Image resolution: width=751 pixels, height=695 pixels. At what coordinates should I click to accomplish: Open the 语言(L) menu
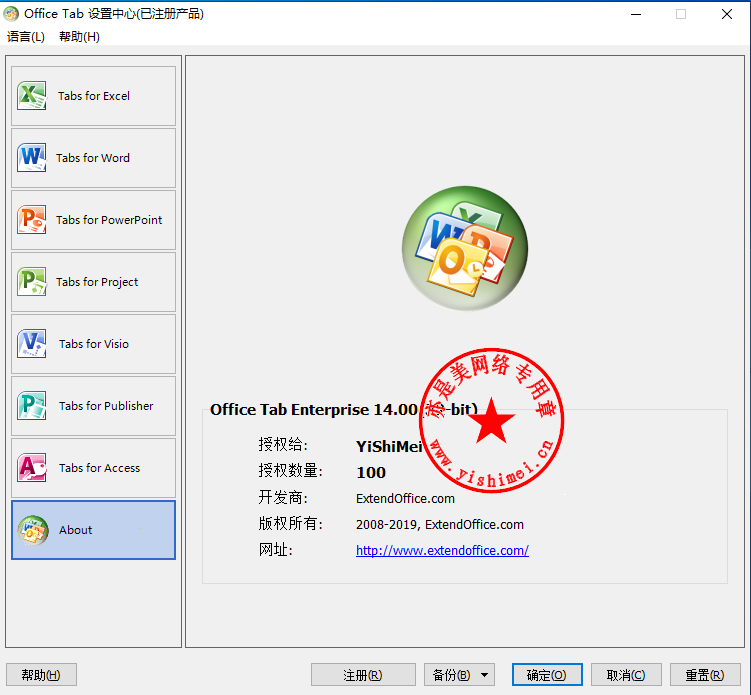26,37
